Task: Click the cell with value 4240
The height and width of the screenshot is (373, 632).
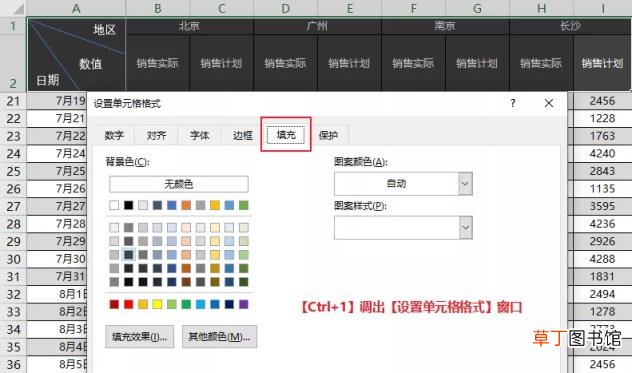Action: (x=602, y=154)
